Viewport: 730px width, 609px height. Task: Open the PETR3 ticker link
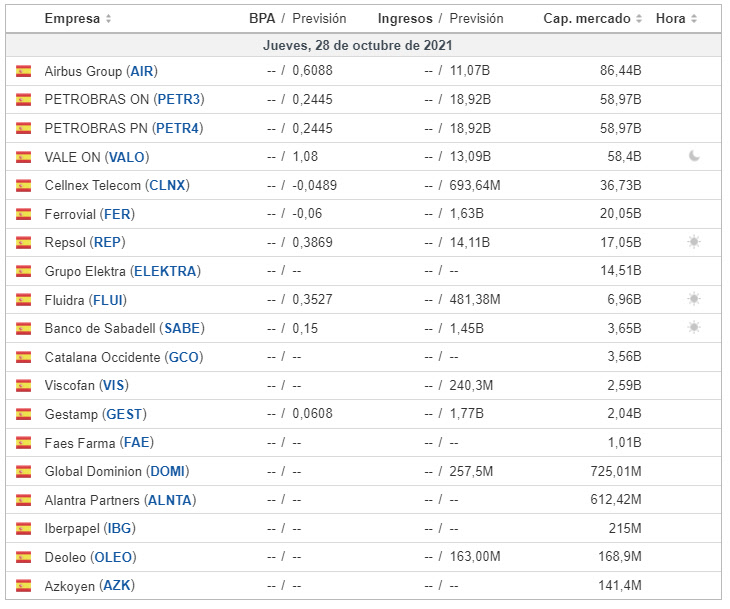point(179,100)
